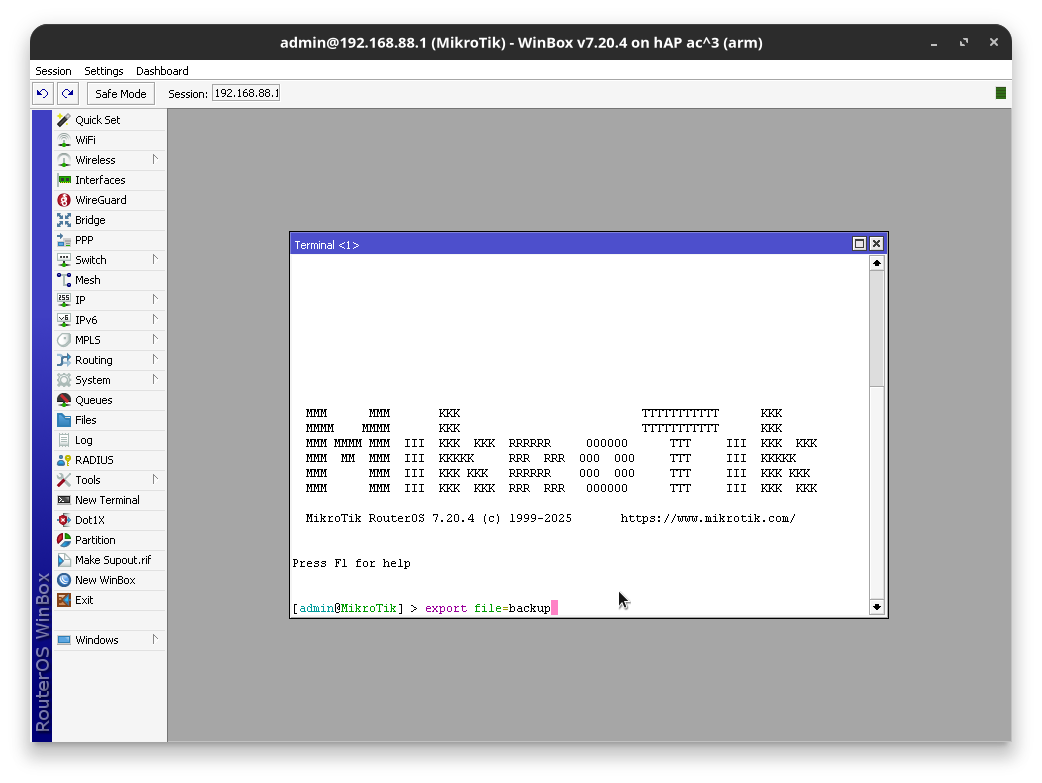This screenshot has width=1042, height=783.
Task: Click the Quick Set wand icon
Action: (x=64, y=120)
